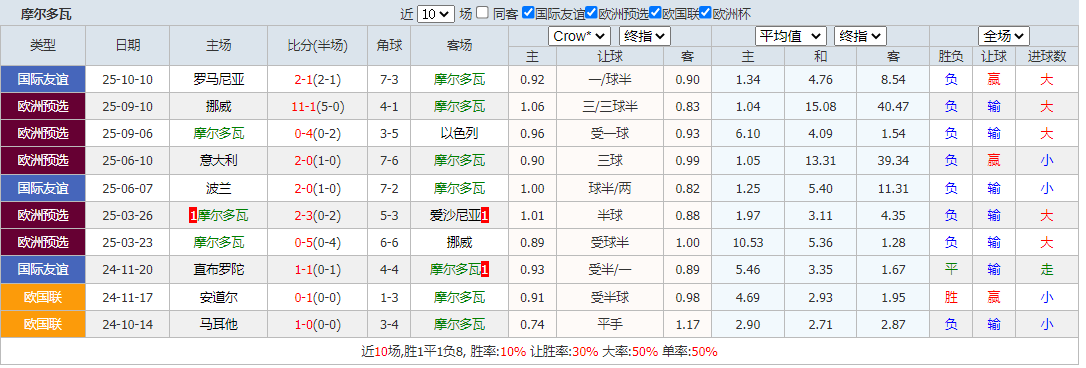Viewport: 1086px width, 368px height.
Task: Click the 25-06-07 date cell
Action: (x=127, y=189)
